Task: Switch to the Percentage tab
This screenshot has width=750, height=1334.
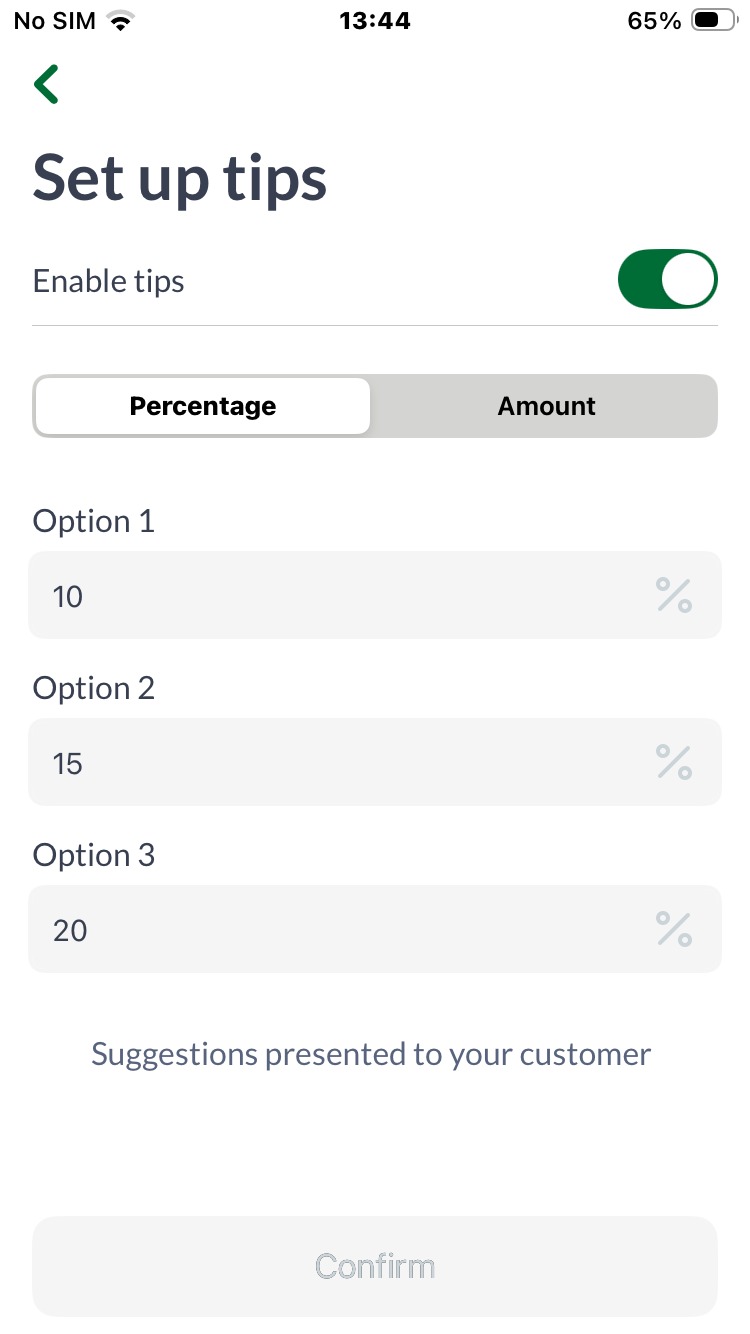Action: (x=203, y=406)
